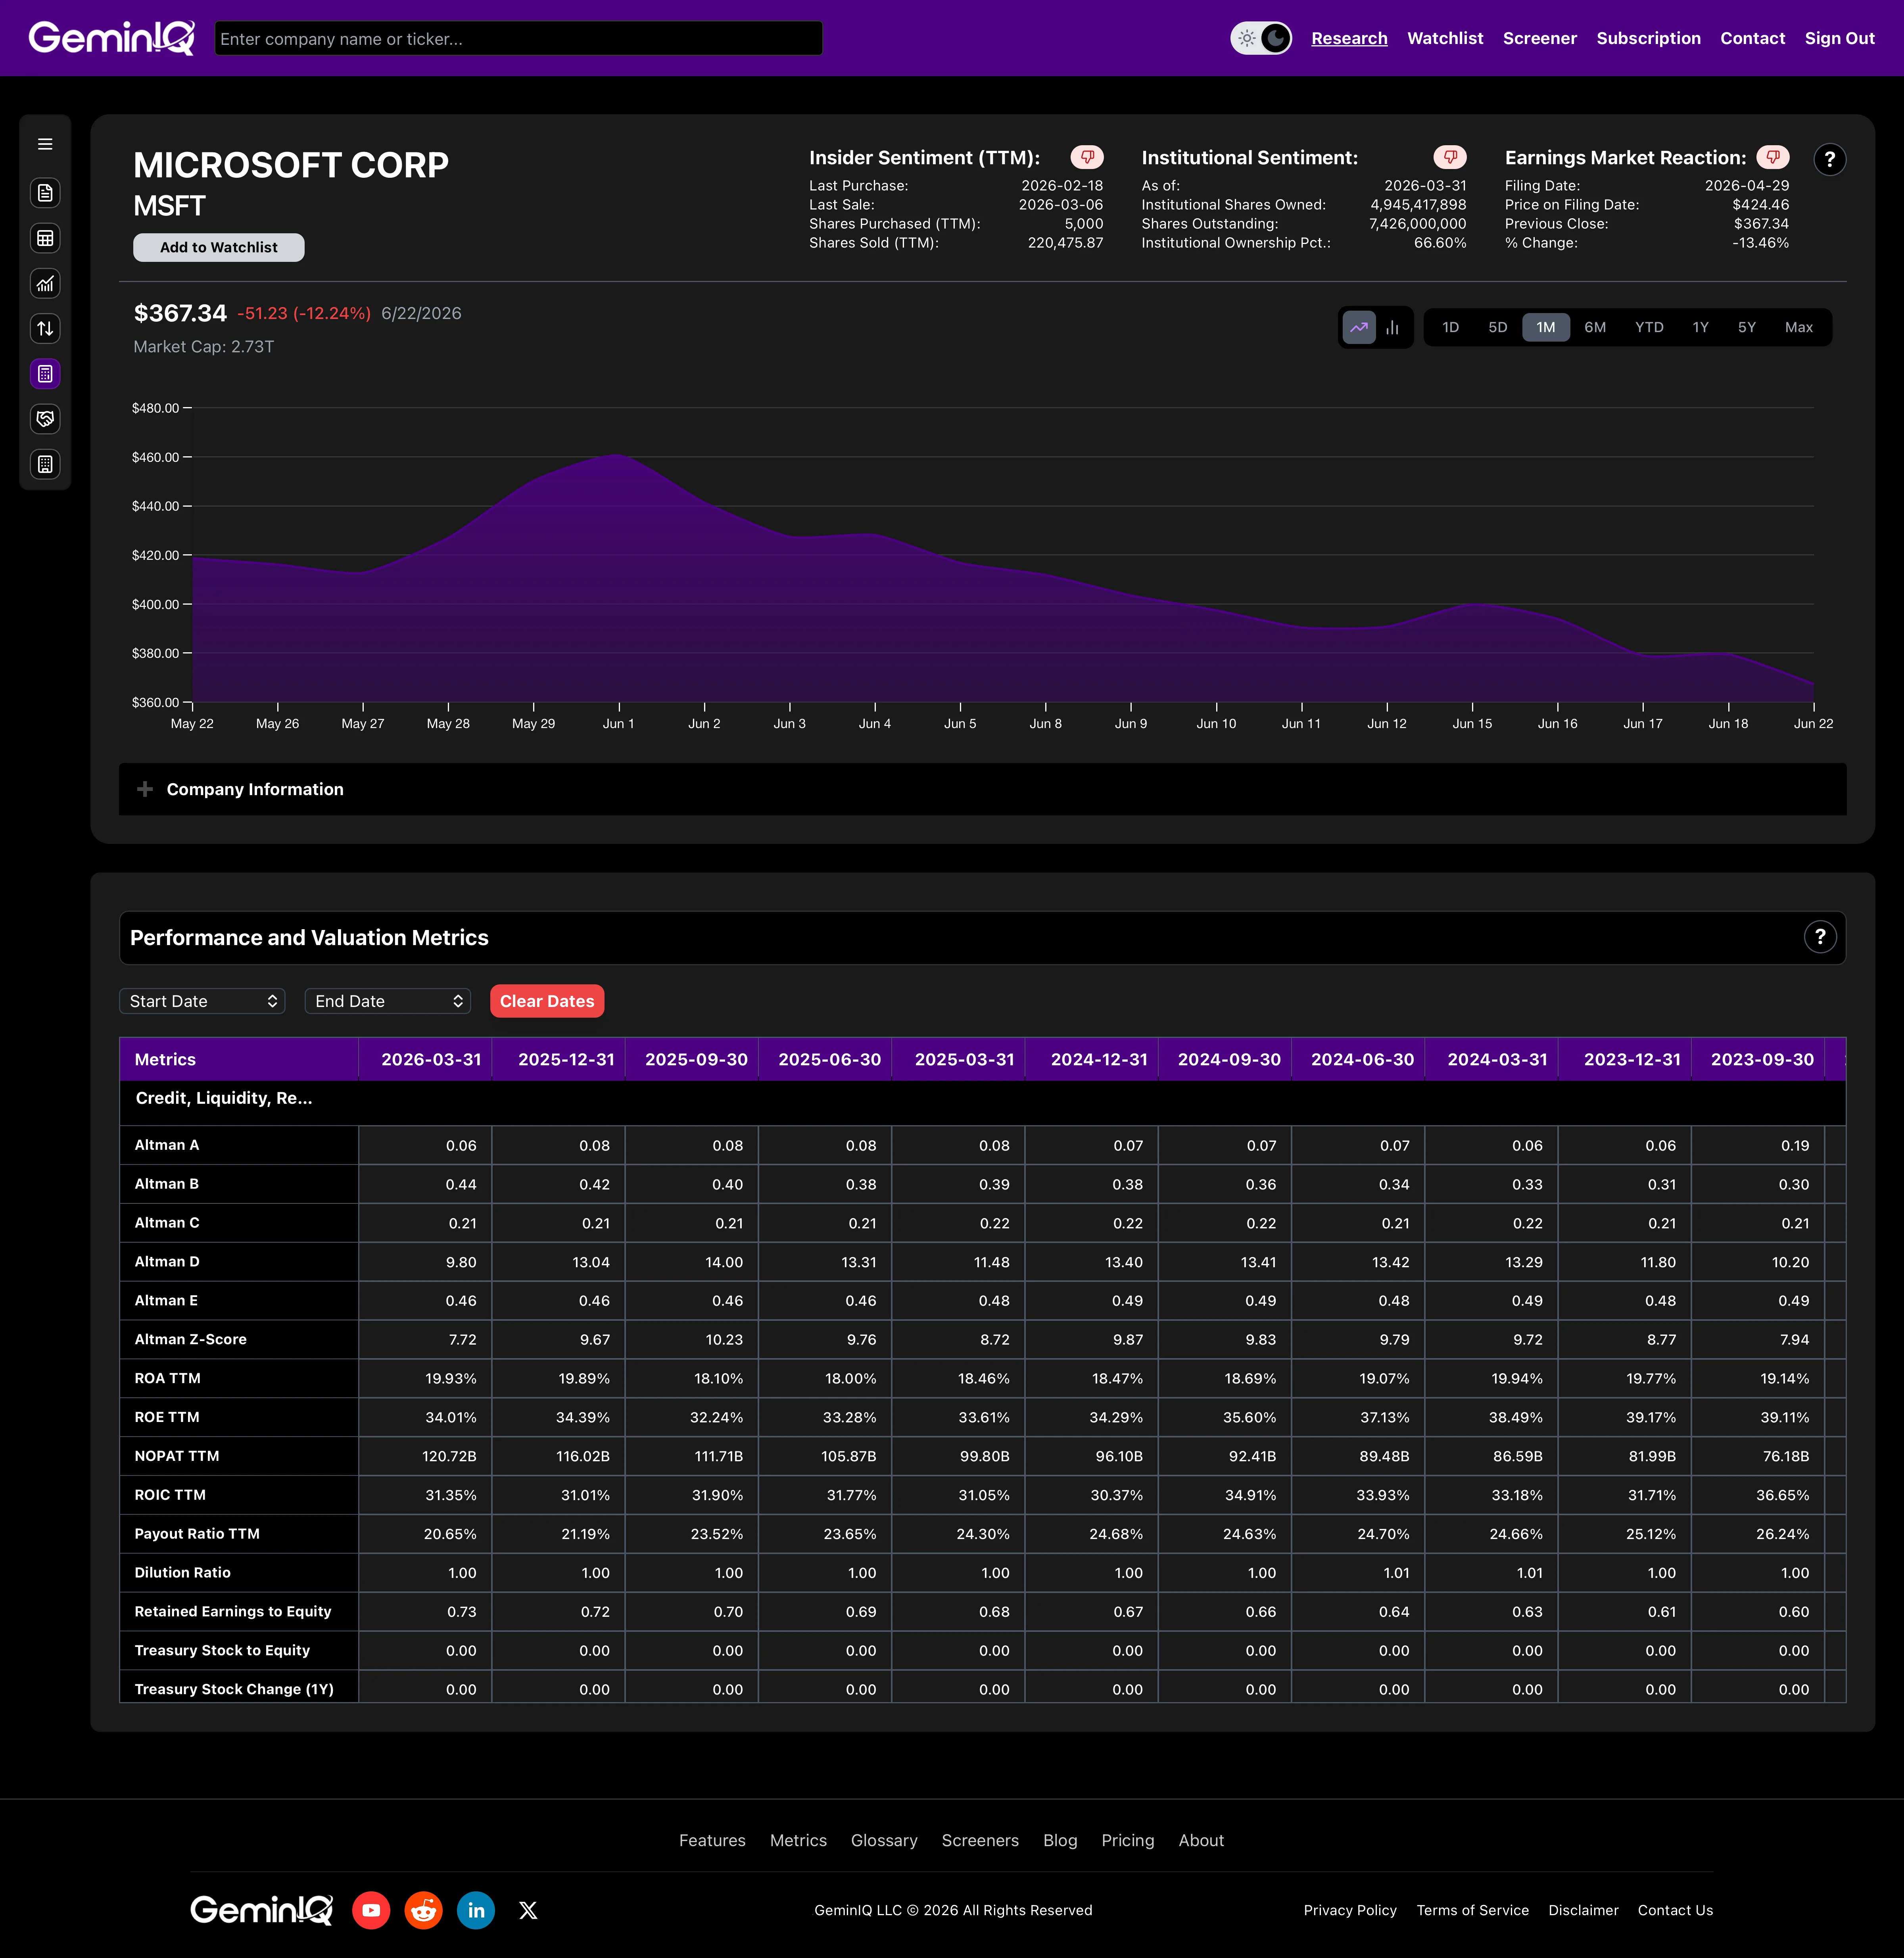Viewport: 1904px width, 1958px height.
Task: Open the Contact Us footer link
Action: (x=1675, y=1910)
